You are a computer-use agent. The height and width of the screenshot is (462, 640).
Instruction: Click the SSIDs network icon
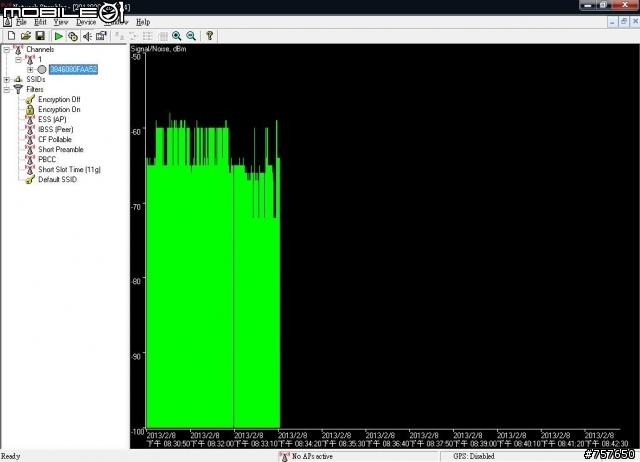click(x=18, y=79)
